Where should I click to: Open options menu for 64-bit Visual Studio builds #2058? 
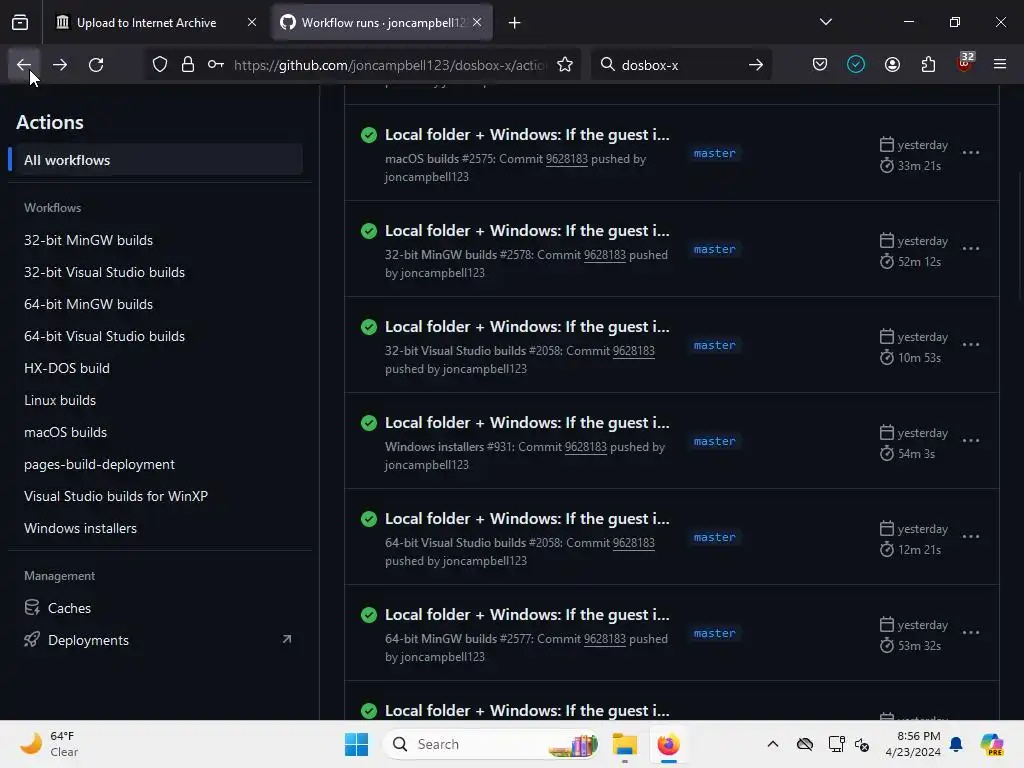(970, 537)
